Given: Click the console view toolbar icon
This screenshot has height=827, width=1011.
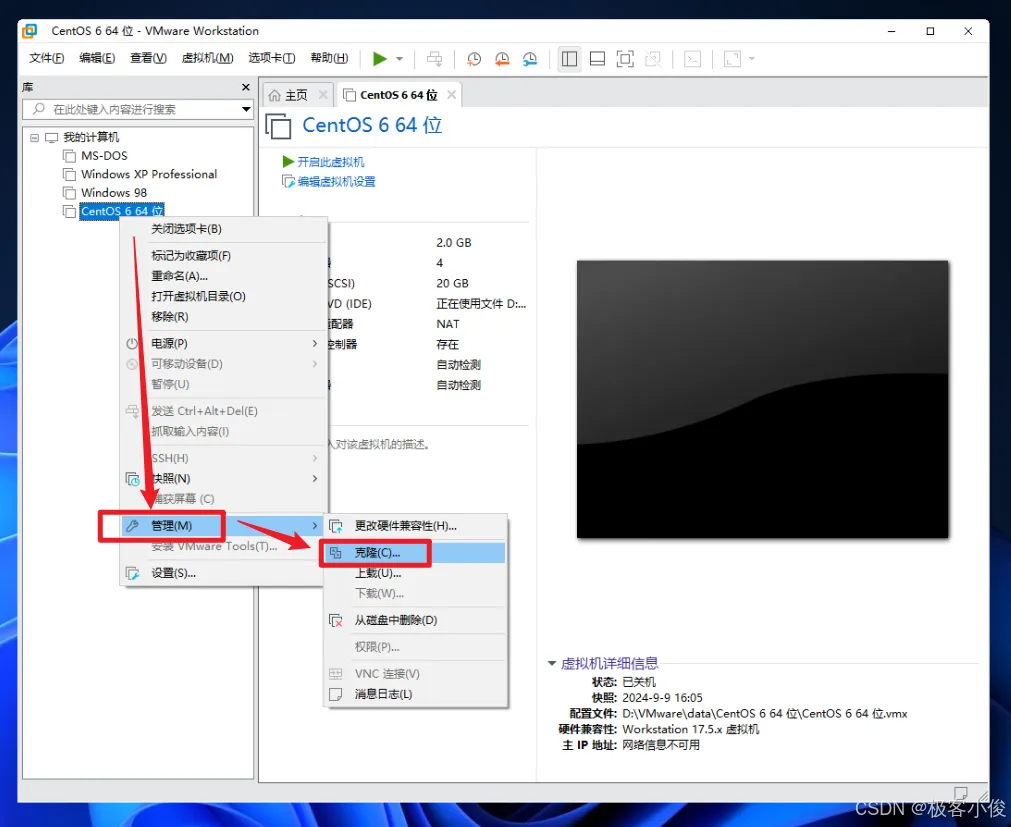Looking at the screenshot, I should click(x=692, y=59).
